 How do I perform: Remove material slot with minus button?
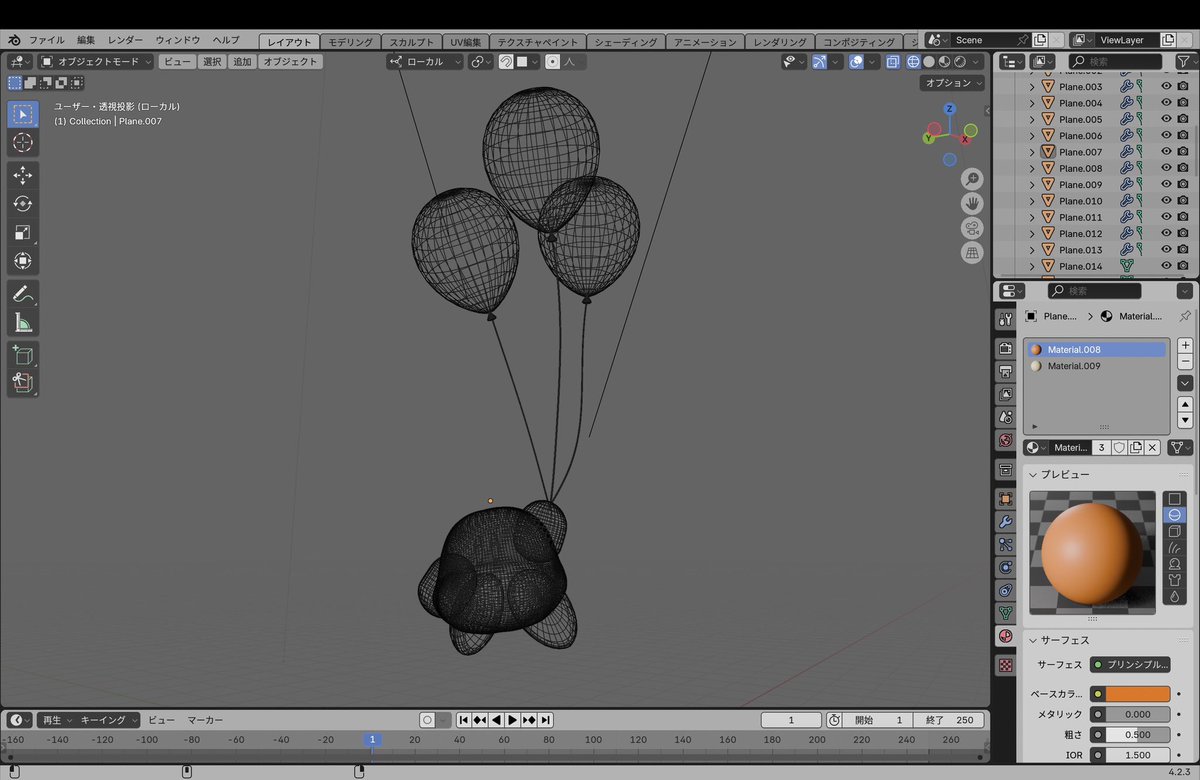(1185, 361)
